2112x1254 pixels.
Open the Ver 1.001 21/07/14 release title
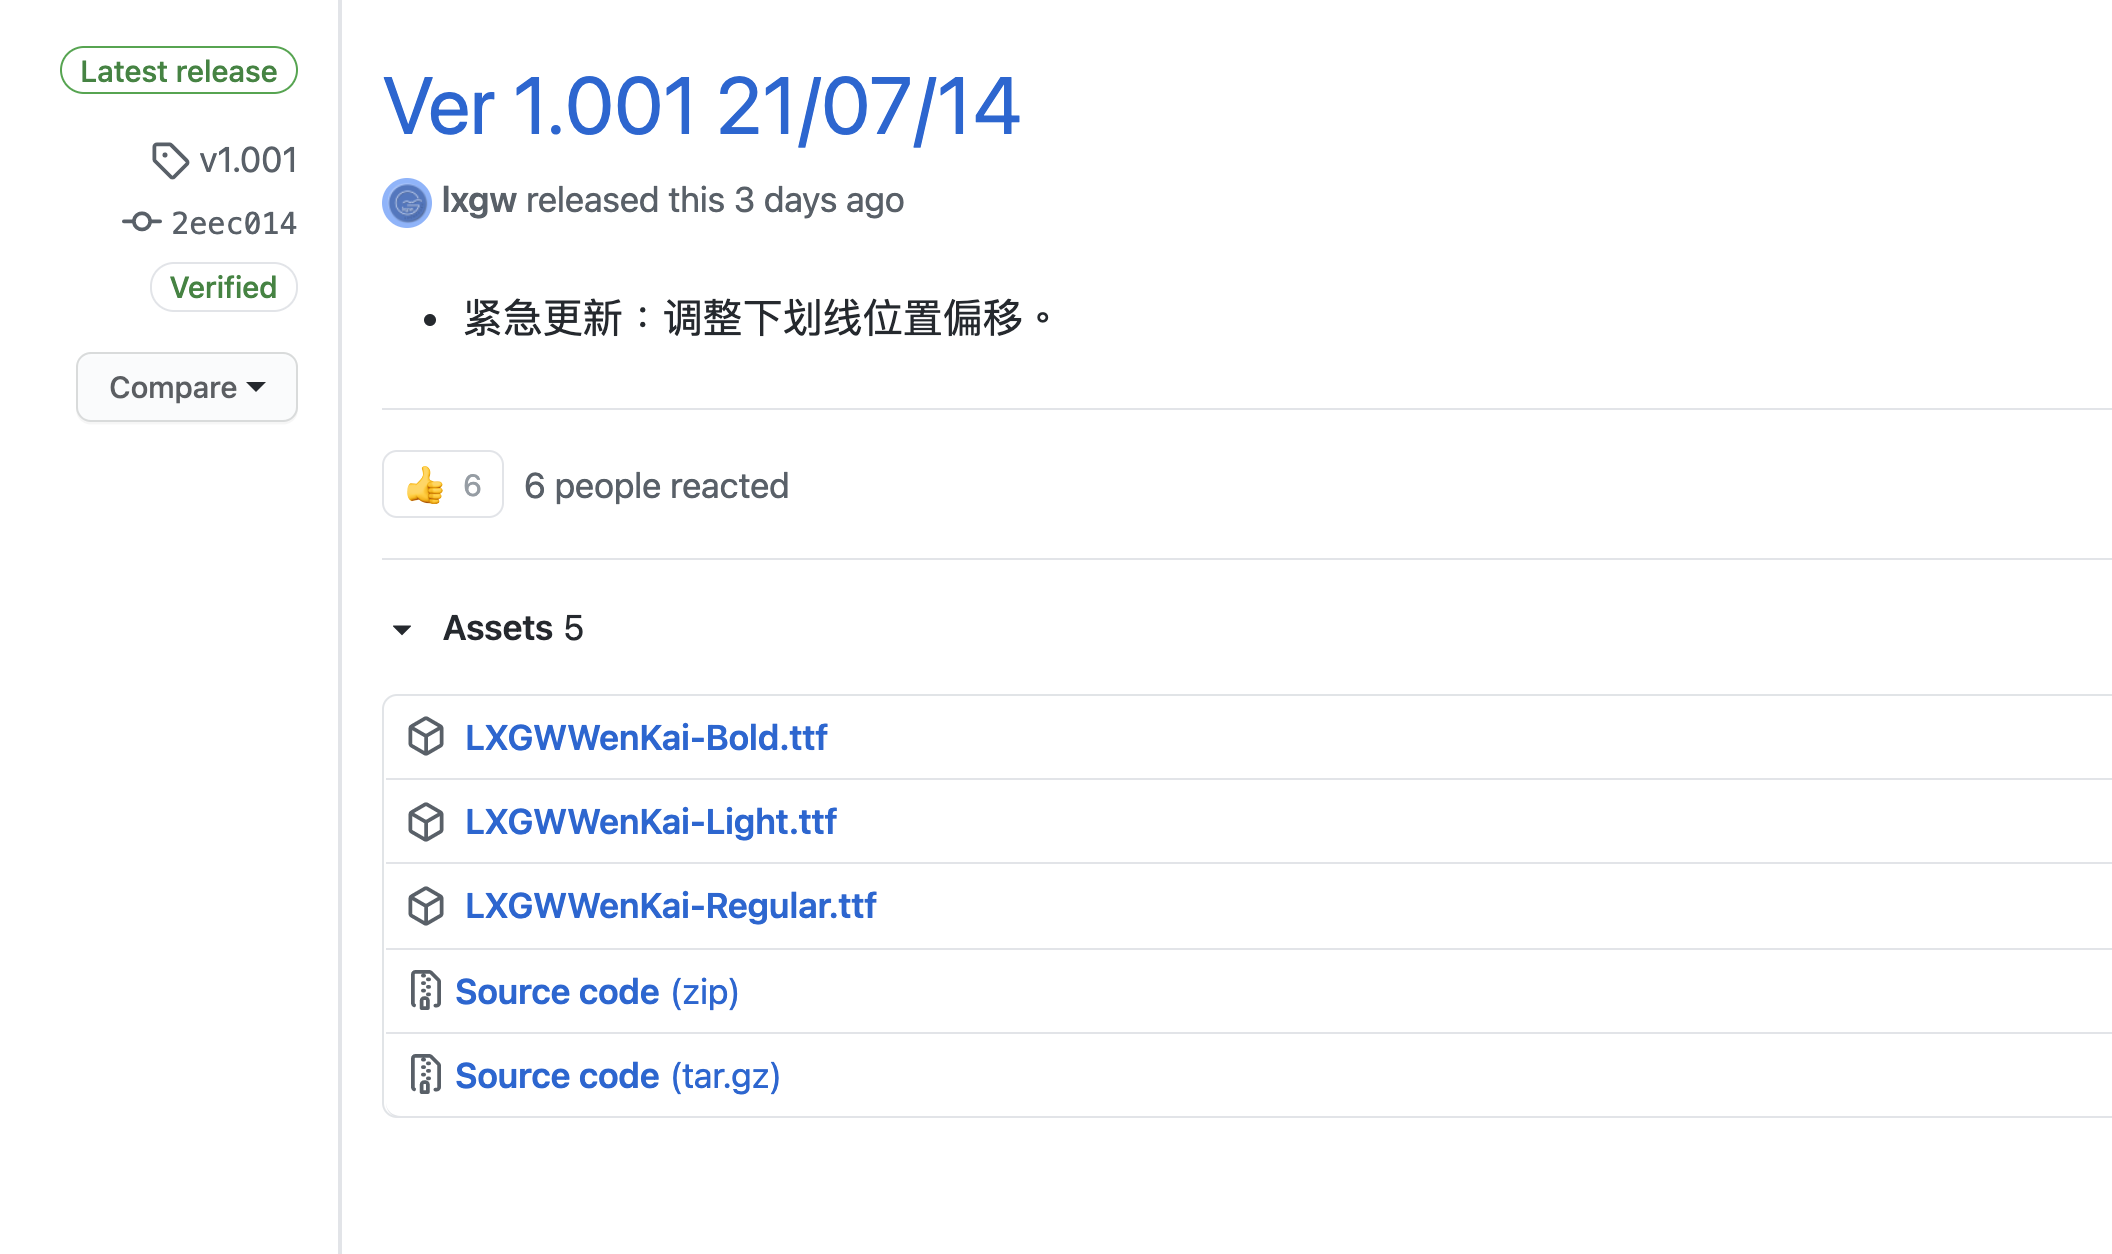[701, 107]
